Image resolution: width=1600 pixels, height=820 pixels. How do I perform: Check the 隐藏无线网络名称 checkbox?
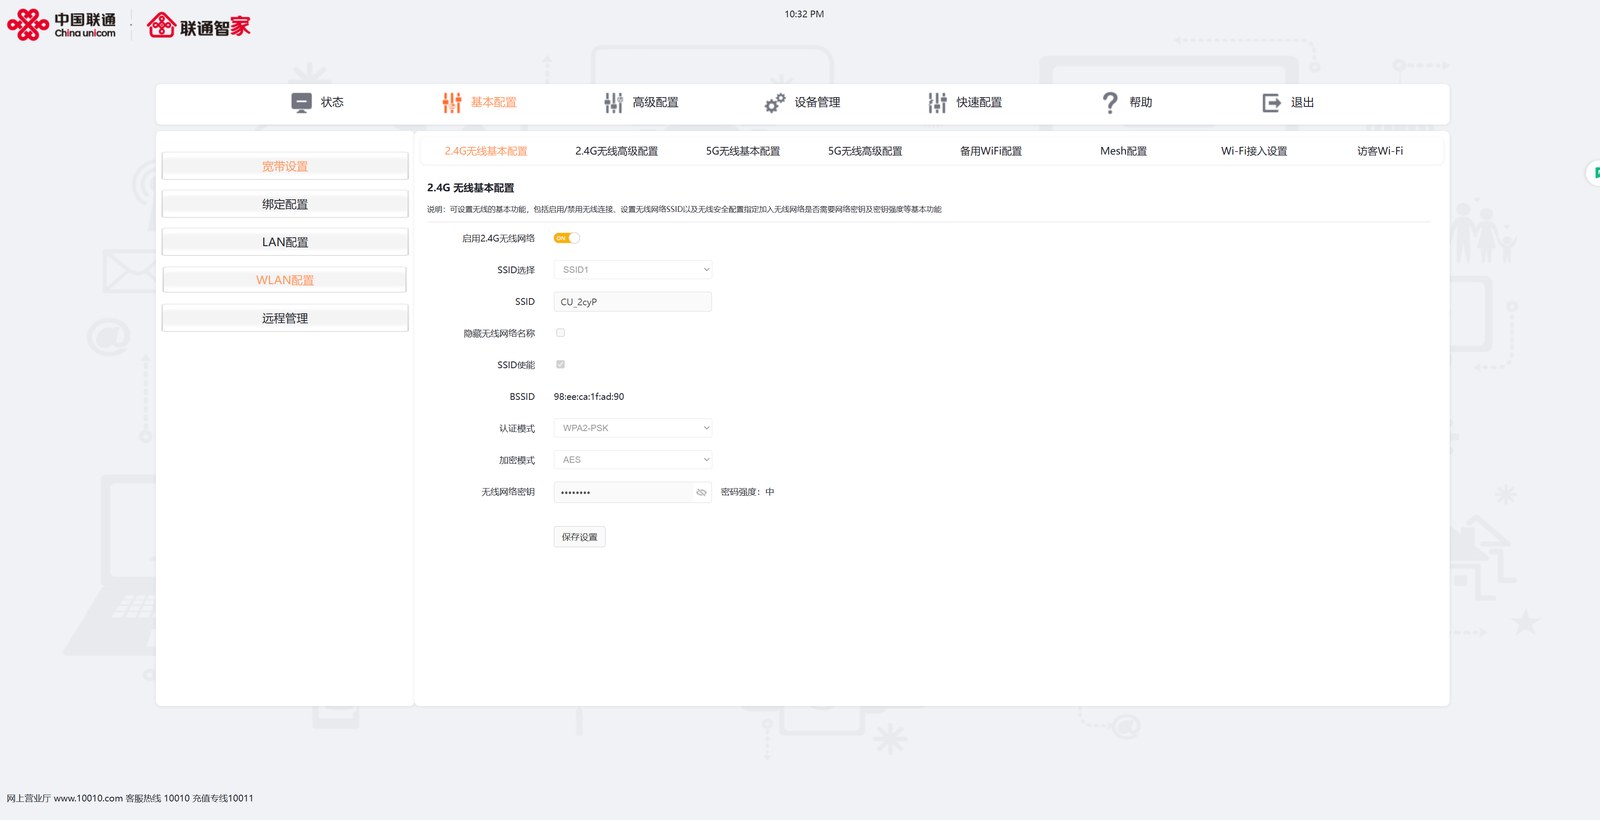point(560,333)
